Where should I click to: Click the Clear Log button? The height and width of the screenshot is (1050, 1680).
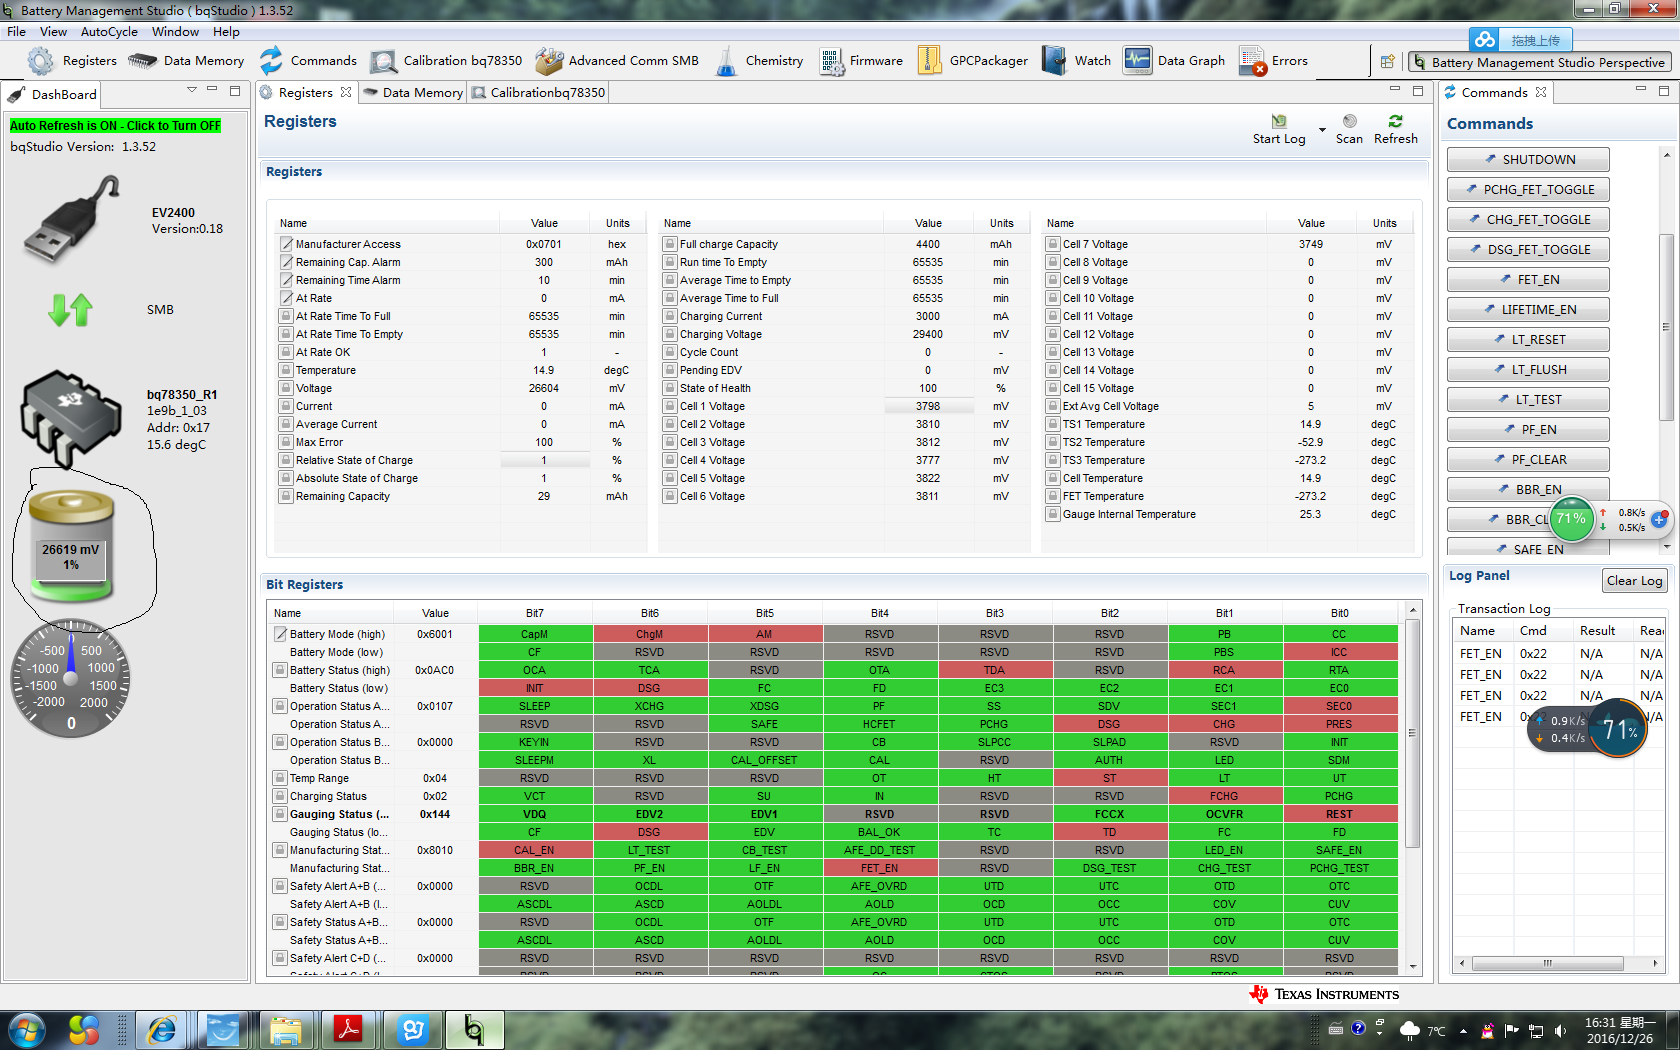click(1634, 581)
